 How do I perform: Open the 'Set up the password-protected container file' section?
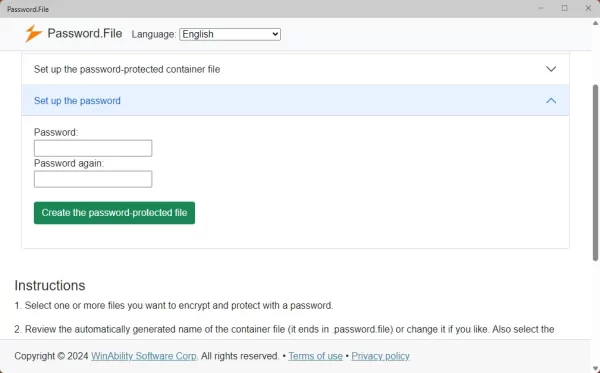tap(295, 69)
